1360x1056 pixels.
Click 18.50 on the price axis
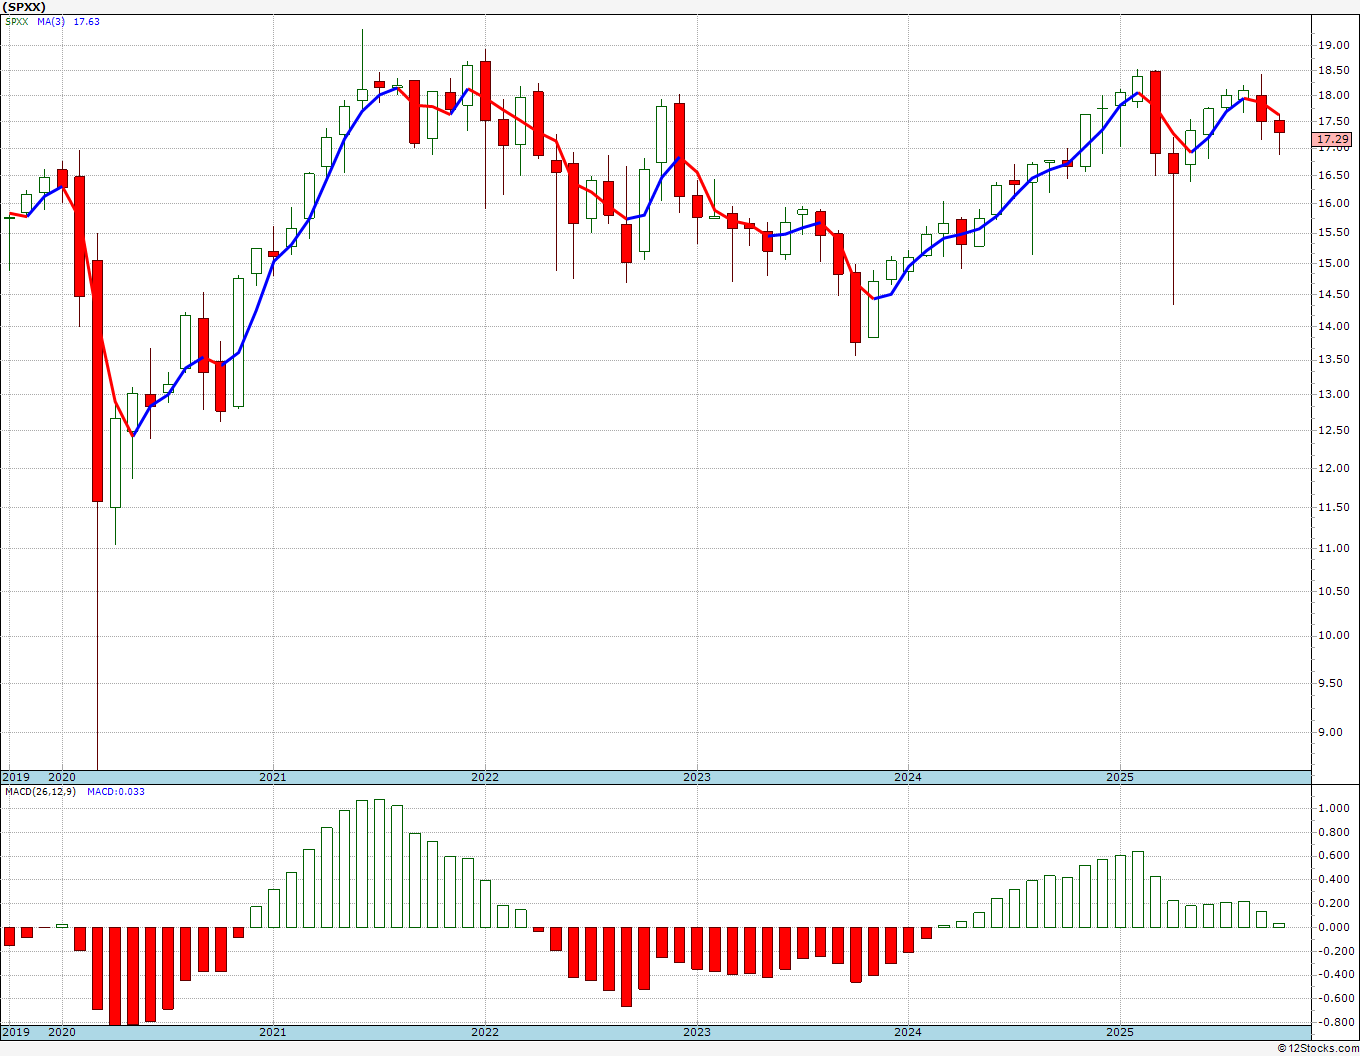pos(1332,70)
